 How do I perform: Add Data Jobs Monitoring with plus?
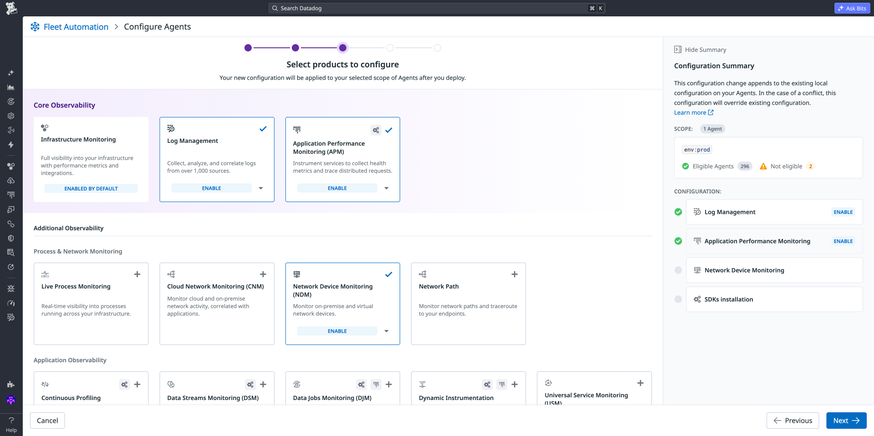tap(389, 384)
